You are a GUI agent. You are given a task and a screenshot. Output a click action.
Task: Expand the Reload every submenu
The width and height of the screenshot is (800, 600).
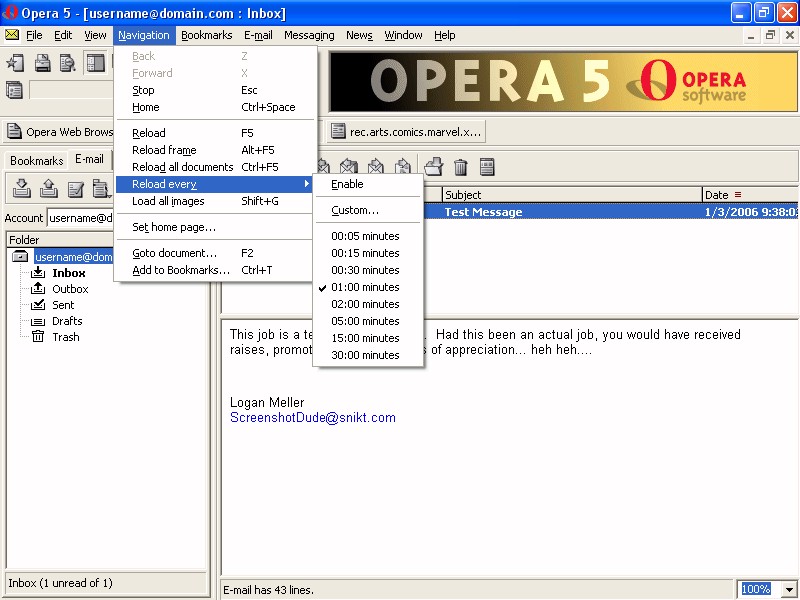(214, 184)
